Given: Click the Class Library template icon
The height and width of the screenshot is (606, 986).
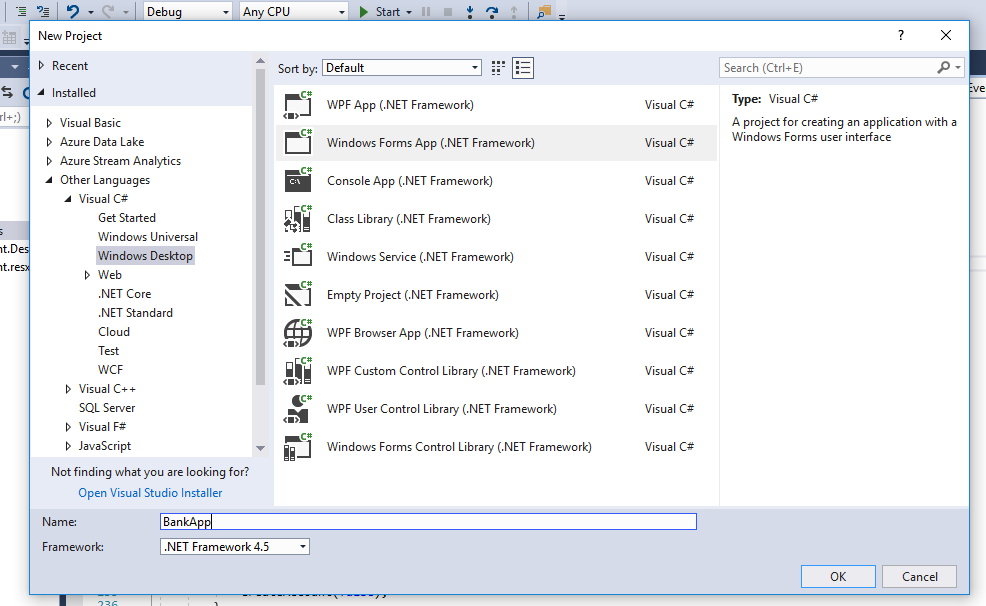Looking at the screenshot, I should (x=298, y=218).
